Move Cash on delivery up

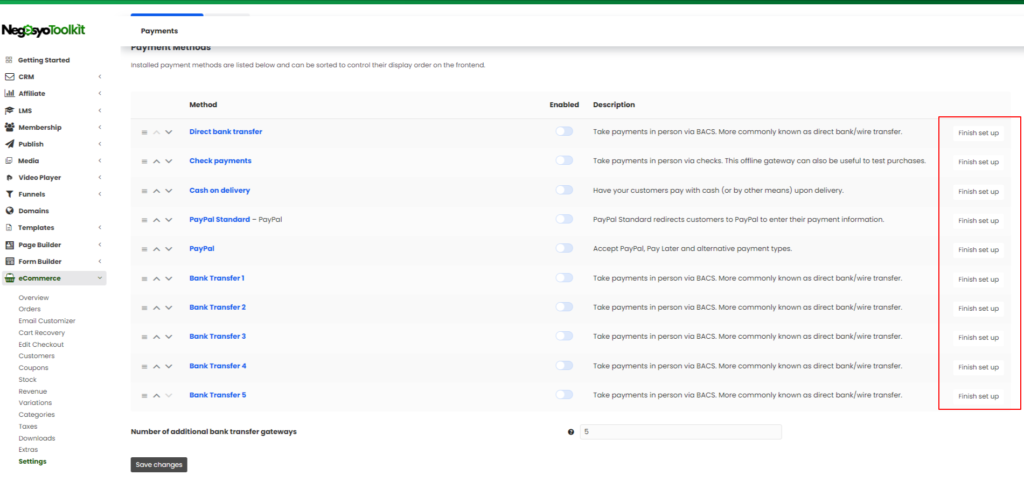tap(156, 191)
